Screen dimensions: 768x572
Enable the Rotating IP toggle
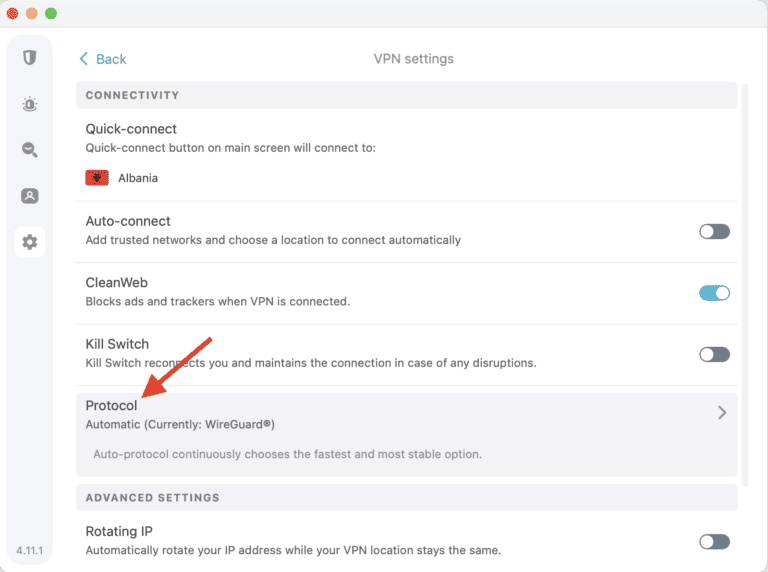click(x=714, y=541)
